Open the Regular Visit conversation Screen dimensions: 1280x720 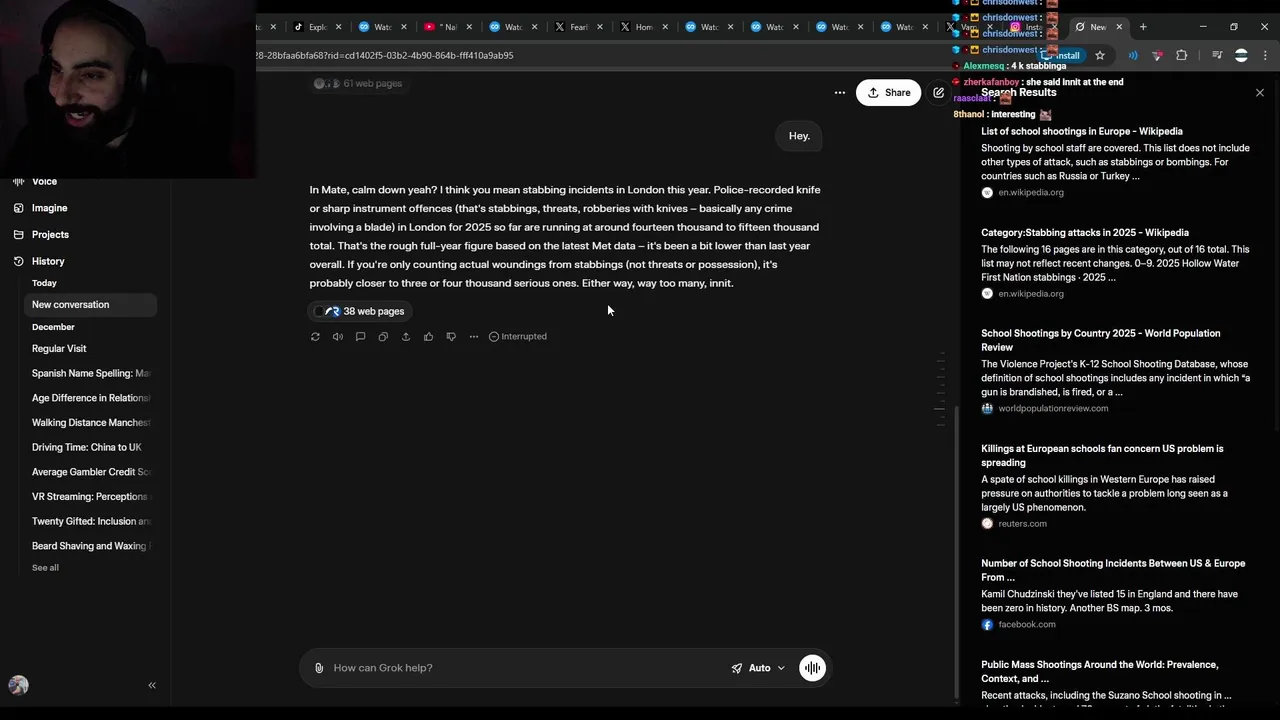tap(90, 349)
